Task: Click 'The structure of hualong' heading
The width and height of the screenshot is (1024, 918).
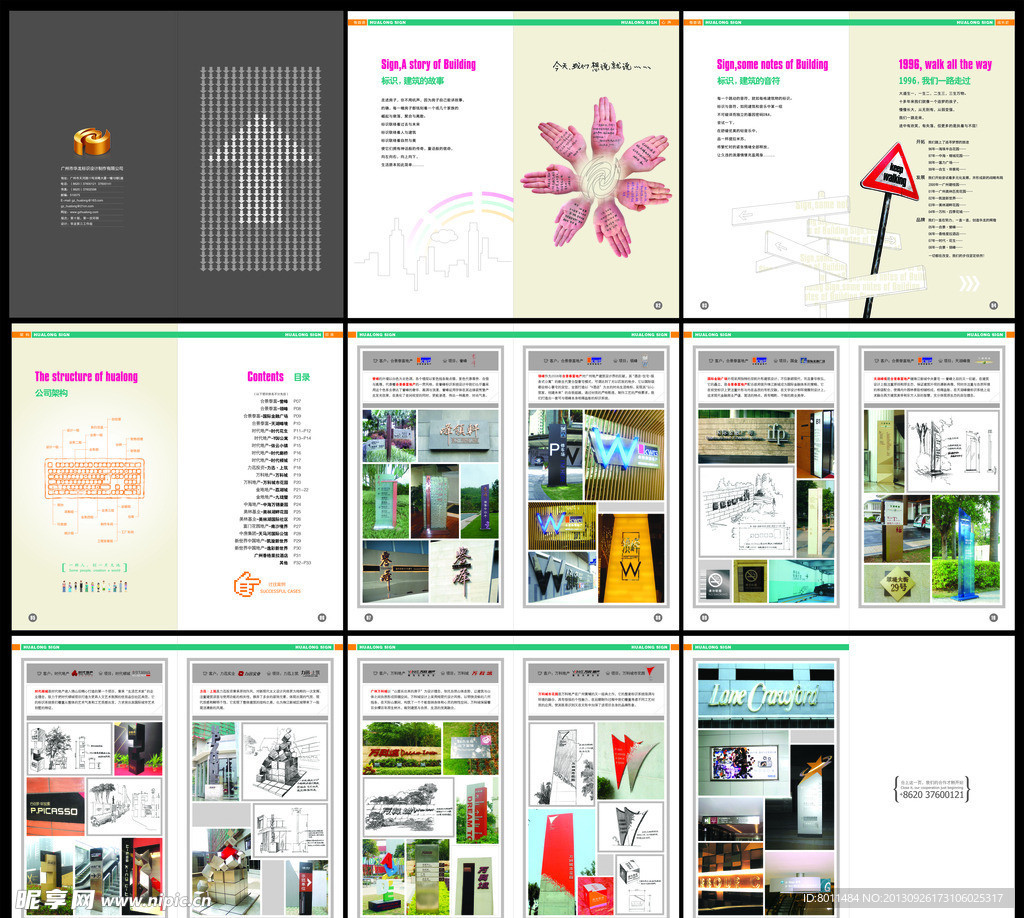Action: coord(86,377)
